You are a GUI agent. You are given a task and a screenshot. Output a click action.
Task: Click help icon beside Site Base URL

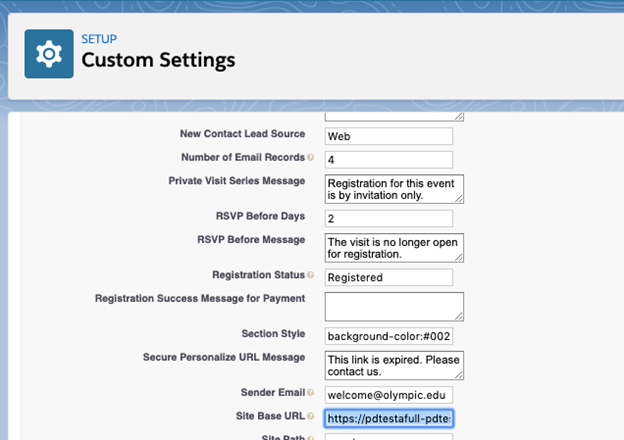(x=310, y=417)
